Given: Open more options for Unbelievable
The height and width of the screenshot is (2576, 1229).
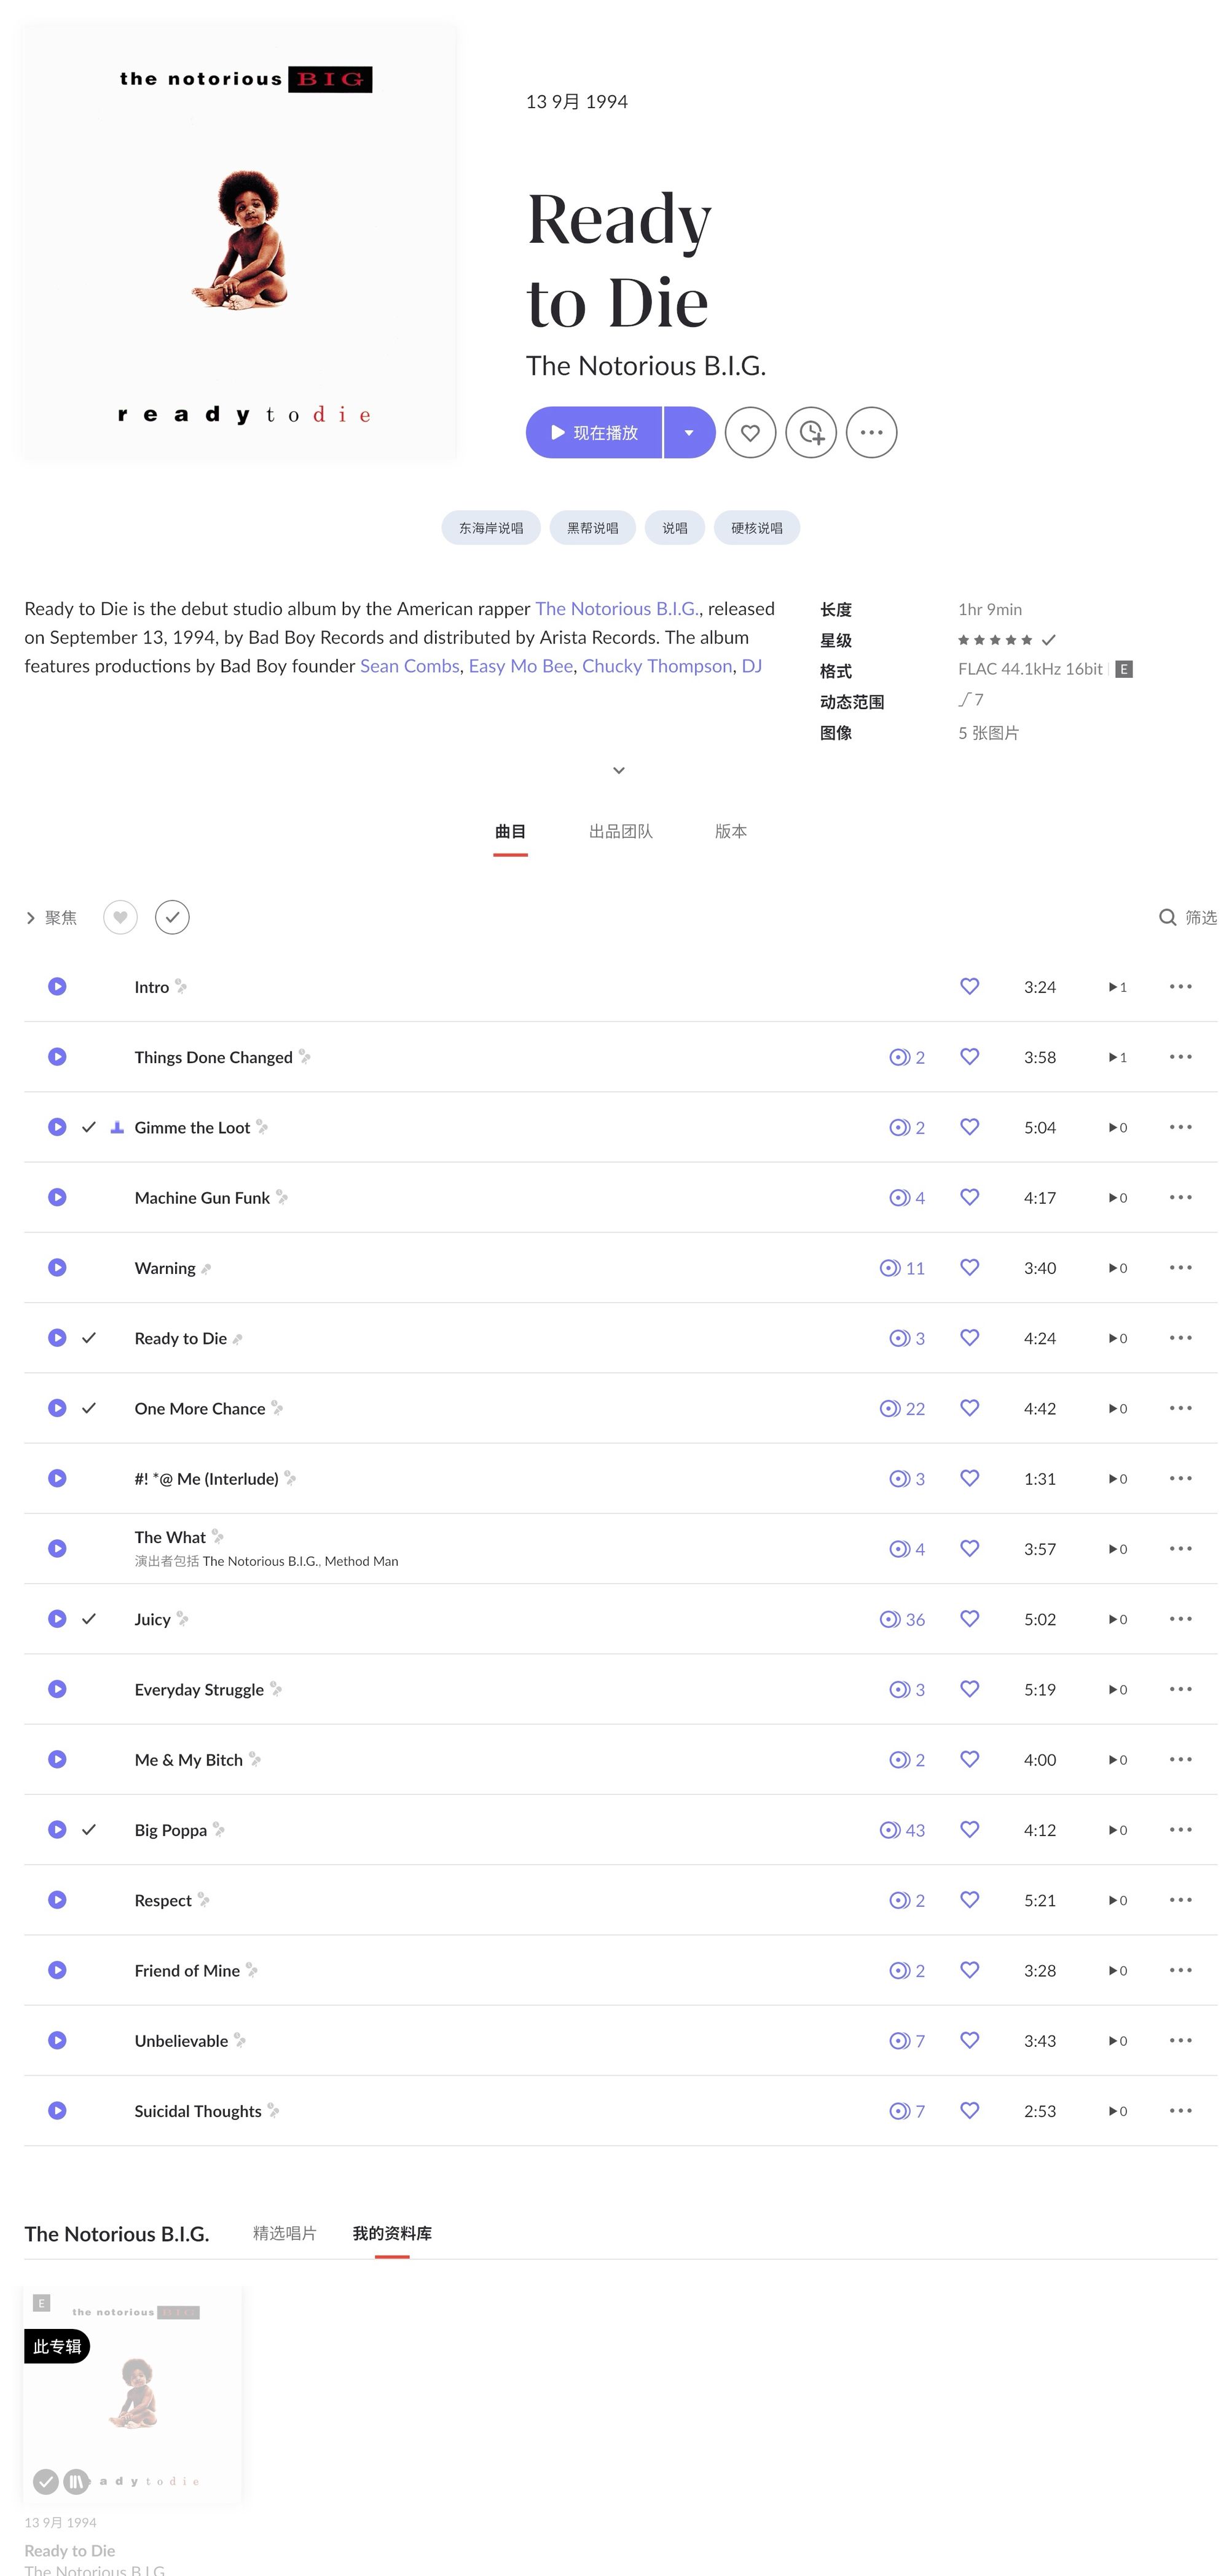Looking at the screenshot, I should tap(1180, 2040).
